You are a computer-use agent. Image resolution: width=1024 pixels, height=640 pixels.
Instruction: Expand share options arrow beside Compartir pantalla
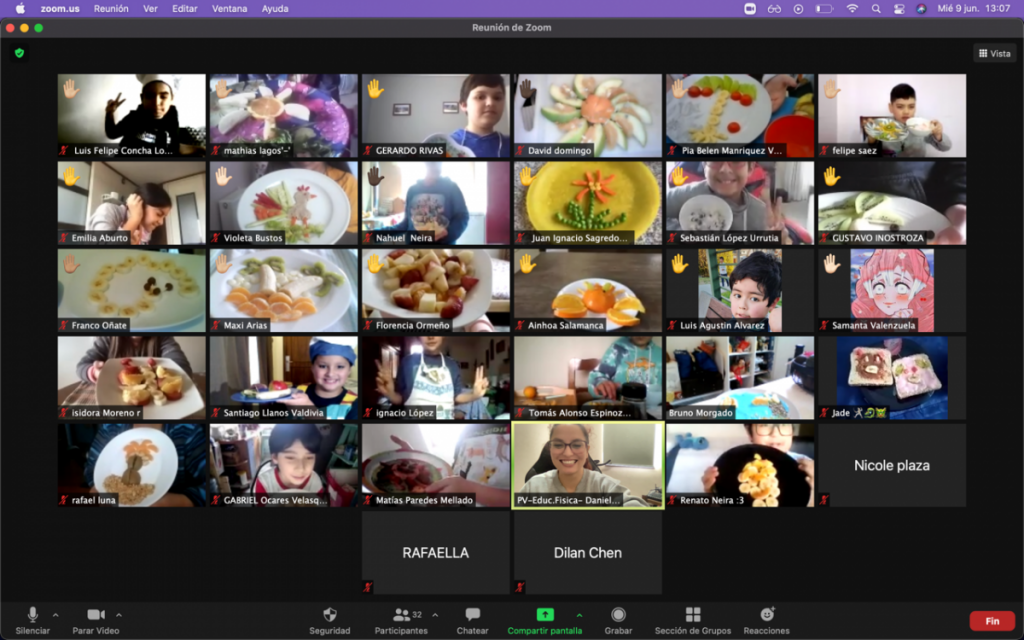pos(578,614)
